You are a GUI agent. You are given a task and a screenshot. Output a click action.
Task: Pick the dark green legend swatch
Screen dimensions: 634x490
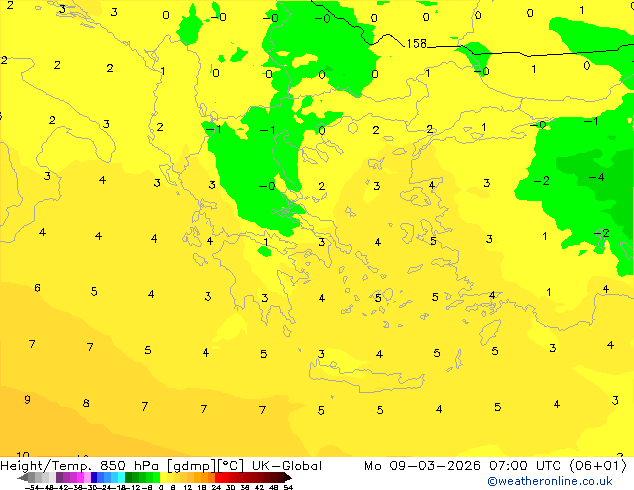(x=129, y=477)
